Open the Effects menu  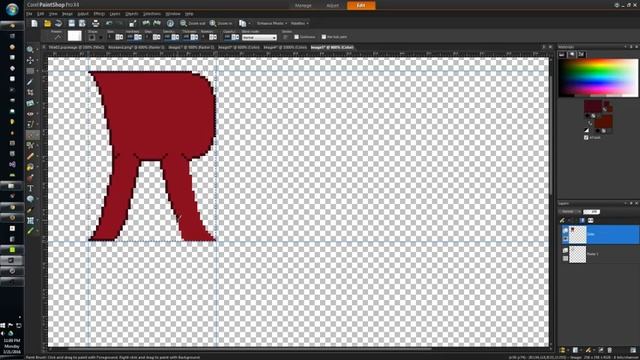[x=99, y=14]
